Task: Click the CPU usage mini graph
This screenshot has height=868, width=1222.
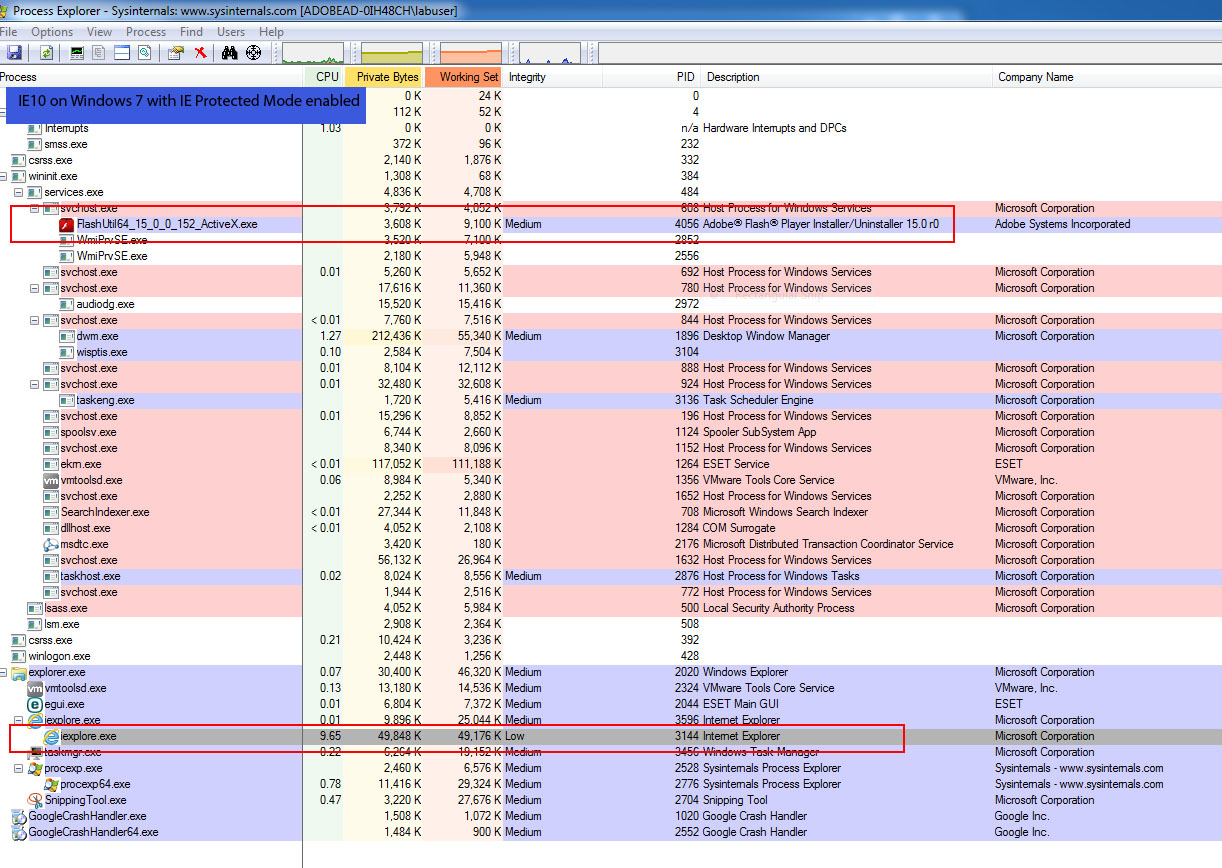Action: coord(313,53)
